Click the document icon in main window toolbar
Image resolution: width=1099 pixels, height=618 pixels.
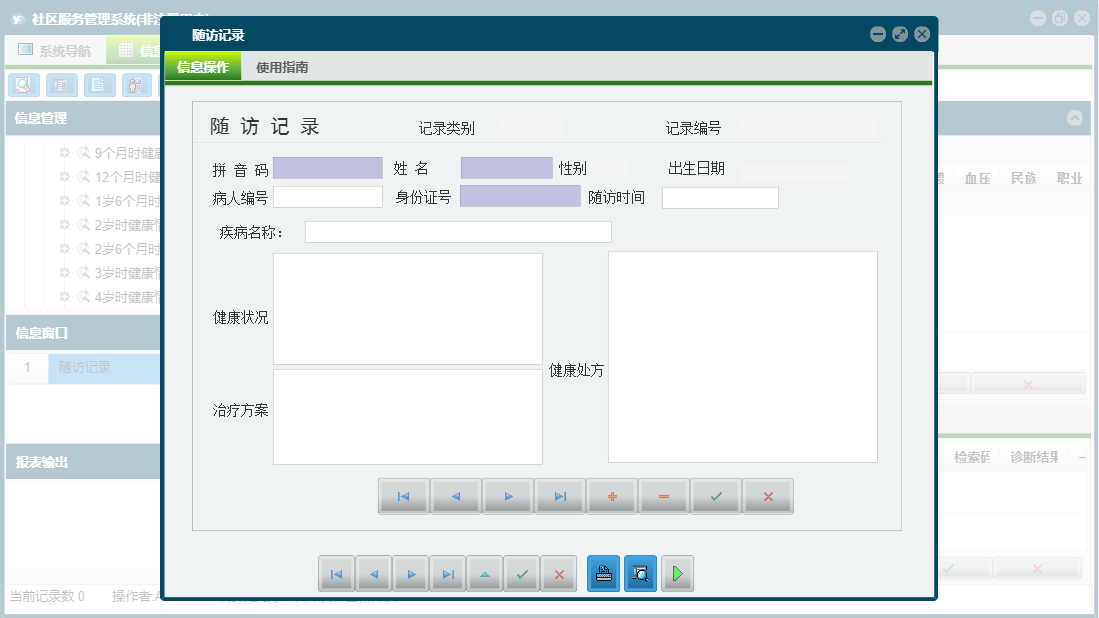click(x=100, y=85)
